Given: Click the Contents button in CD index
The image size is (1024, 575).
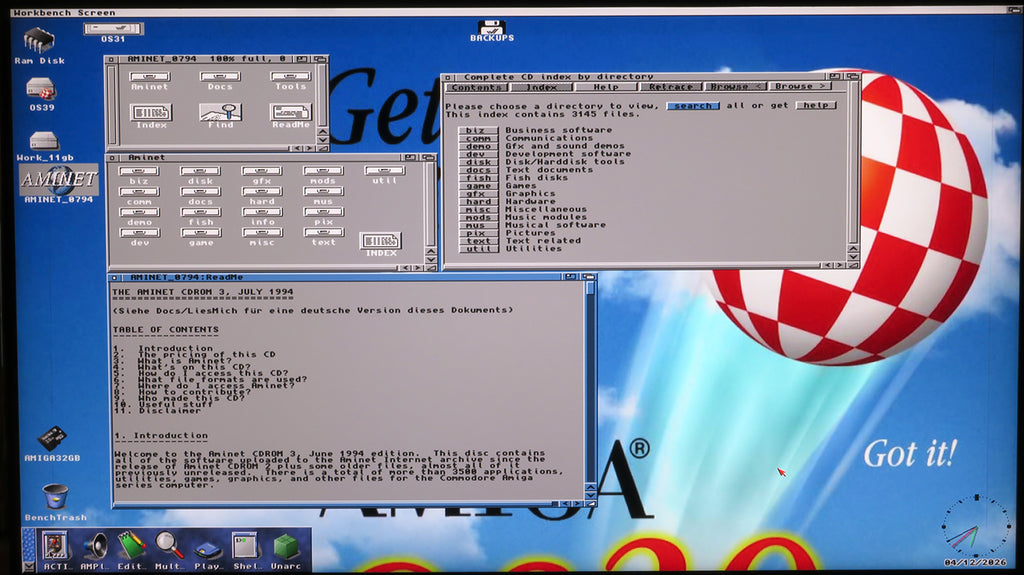Looking at the screenshot, I should coord(476,87).
